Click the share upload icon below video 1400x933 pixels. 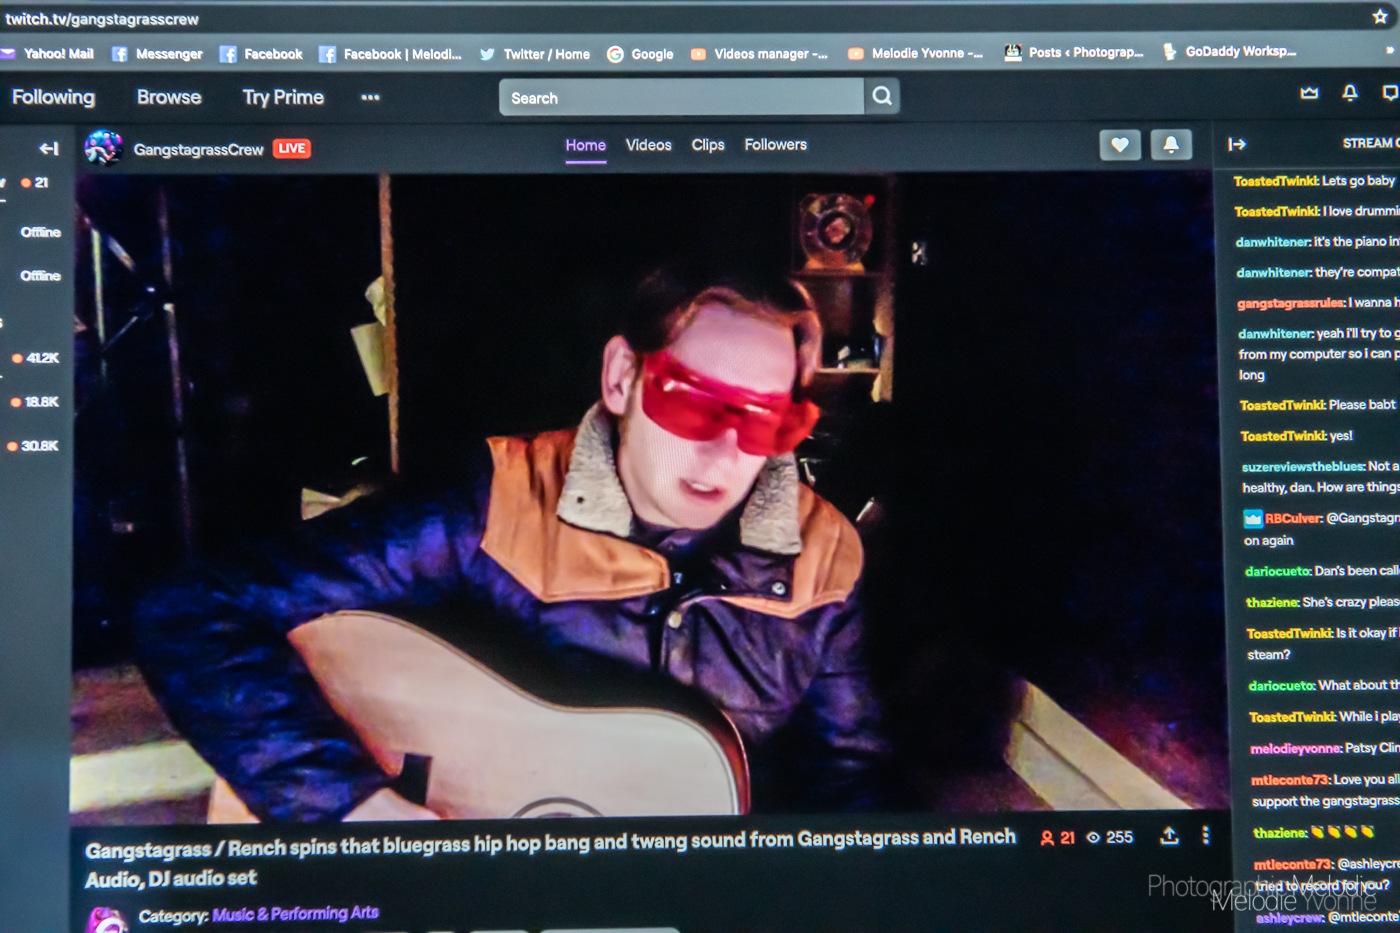point(1169,836)
